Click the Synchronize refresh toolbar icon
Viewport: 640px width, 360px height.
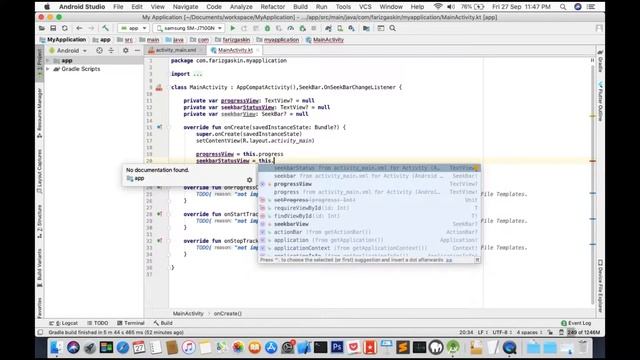click(64, 28)
